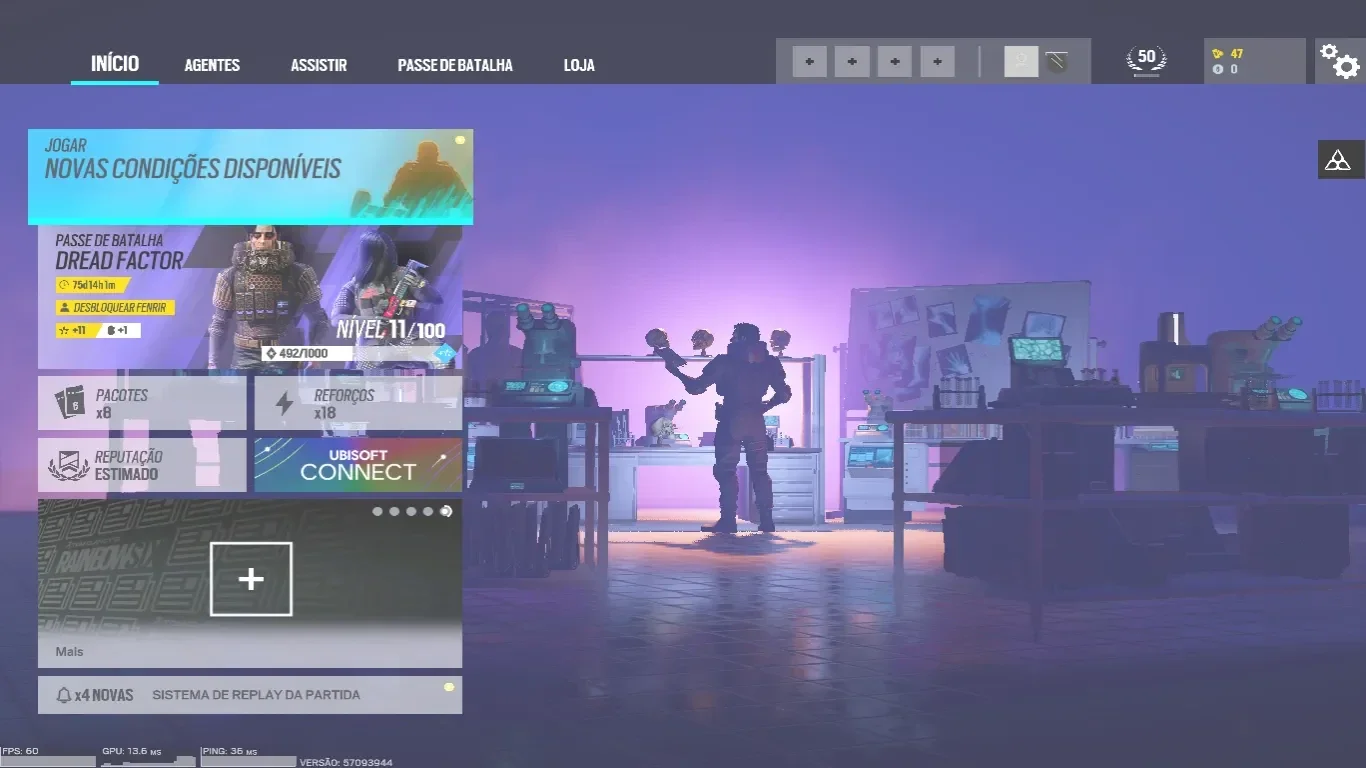Open the Reforços x18 tile
This screenshot has height=768, width=1366.
pyautogui.click(x=358, y=403)
